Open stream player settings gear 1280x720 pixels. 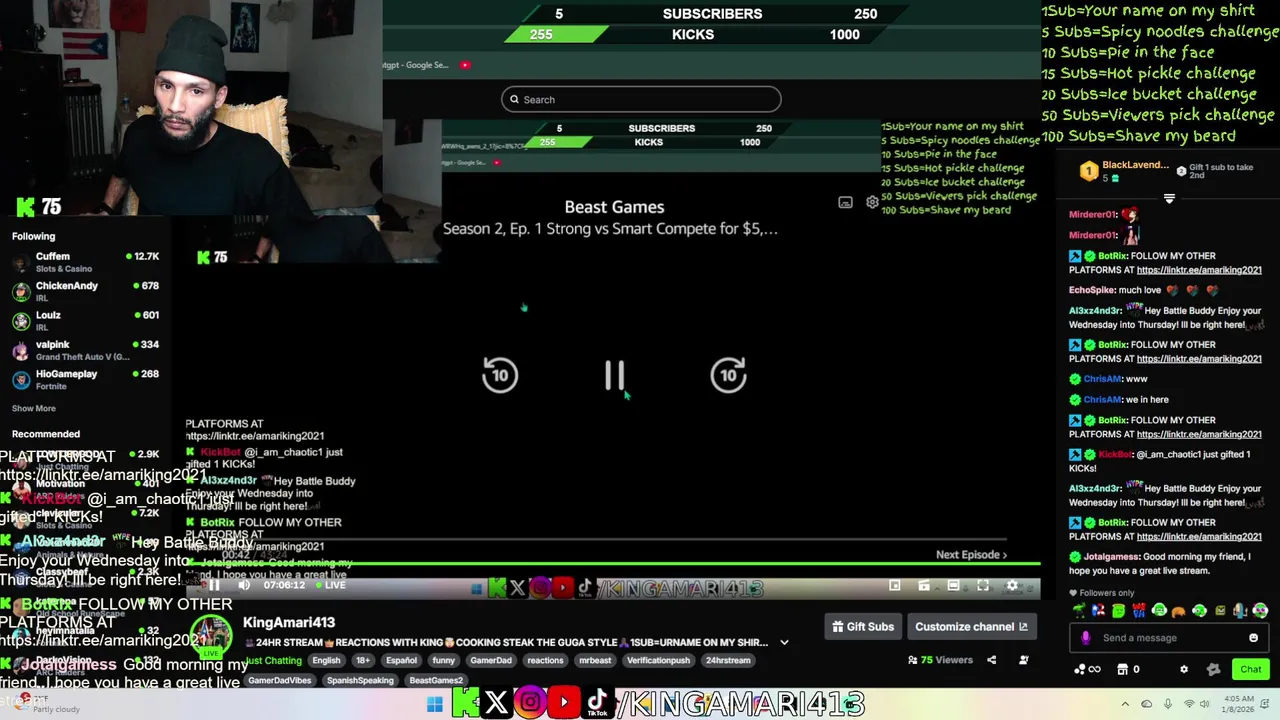coord(1012,586)
